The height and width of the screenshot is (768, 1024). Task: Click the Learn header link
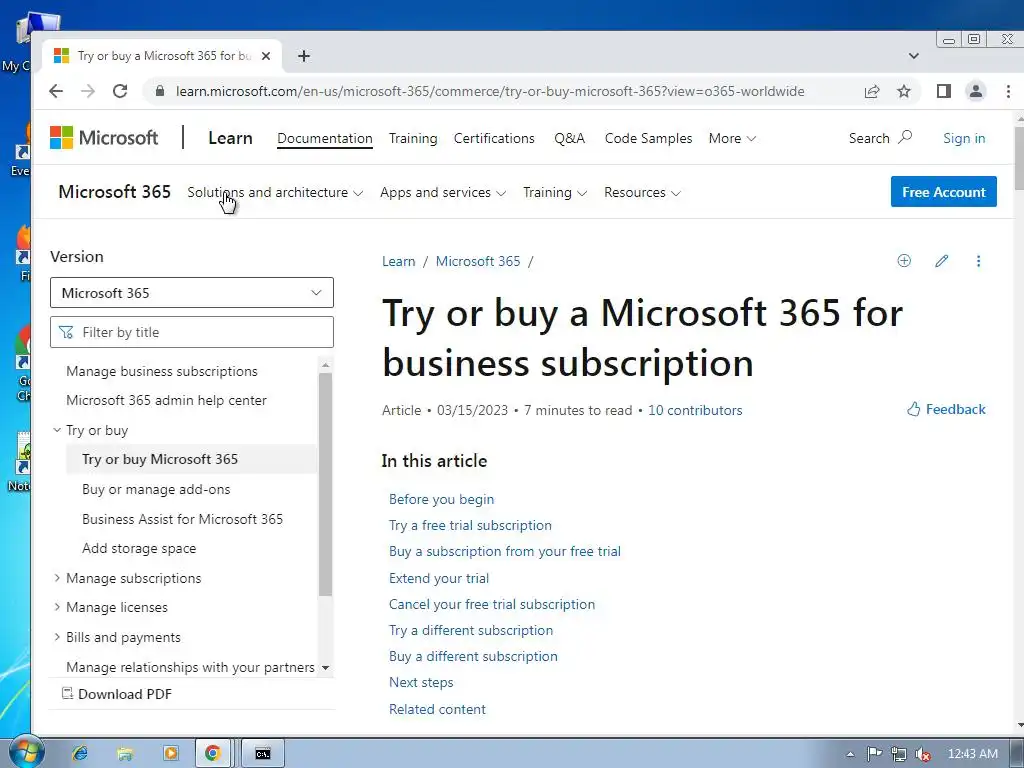(x=230, y=138)
